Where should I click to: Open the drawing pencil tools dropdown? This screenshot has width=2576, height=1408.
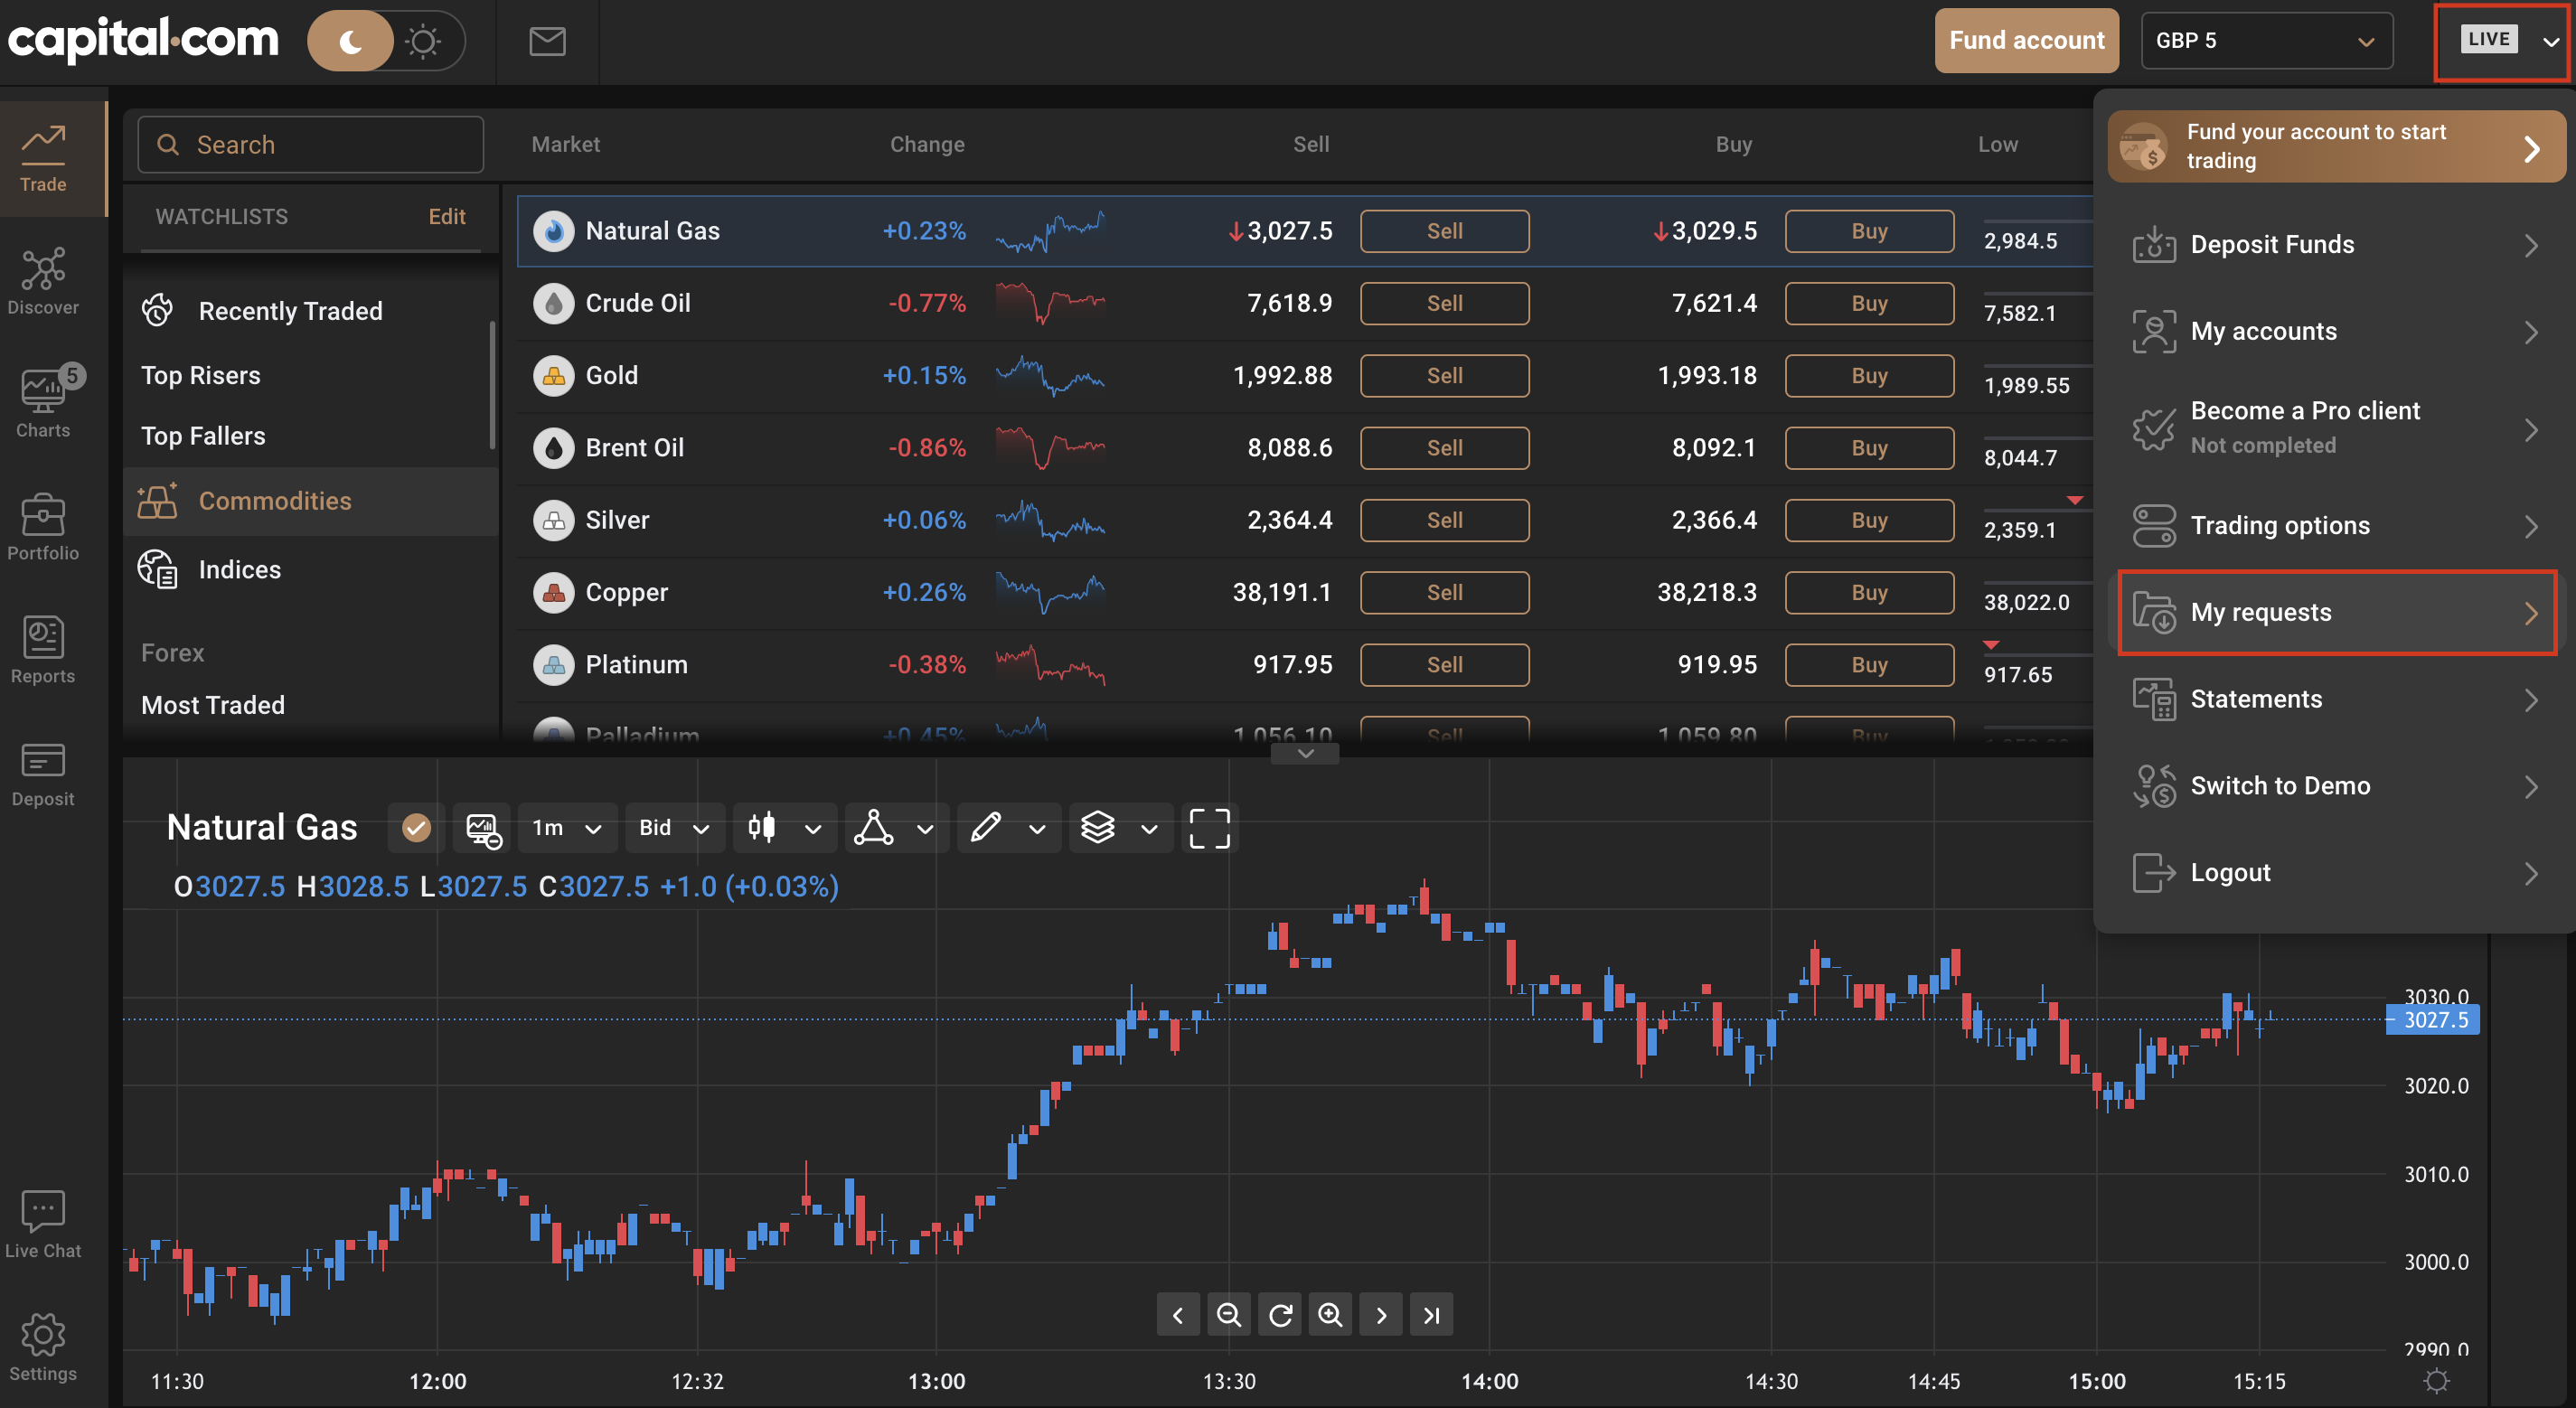point(1007,828)
